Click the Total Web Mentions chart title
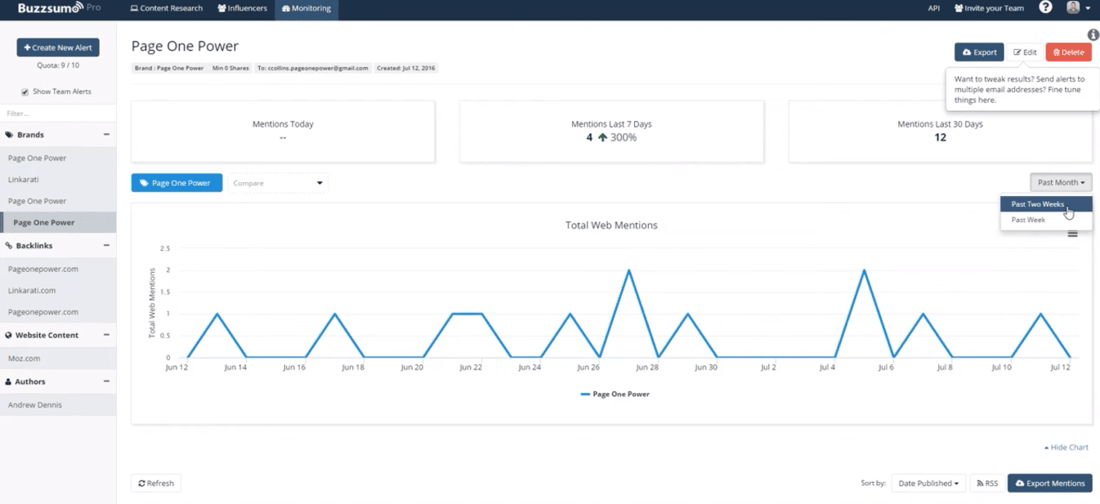The height and width of the screenshot is (504, 1100). tap(611, 225)
